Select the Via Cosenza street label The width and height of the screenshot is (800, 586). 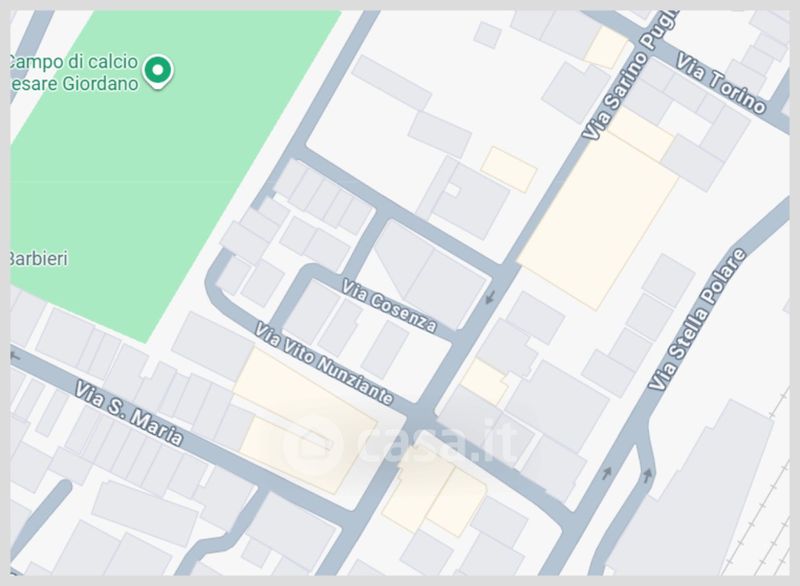(389, 305)
